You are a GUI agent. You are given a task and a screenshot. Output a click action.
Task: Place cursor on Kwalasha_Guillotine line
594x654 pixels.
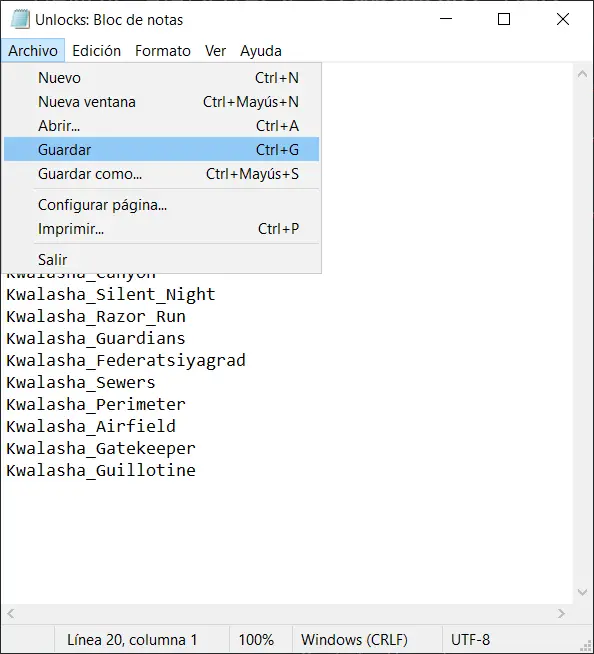point(101,470)
